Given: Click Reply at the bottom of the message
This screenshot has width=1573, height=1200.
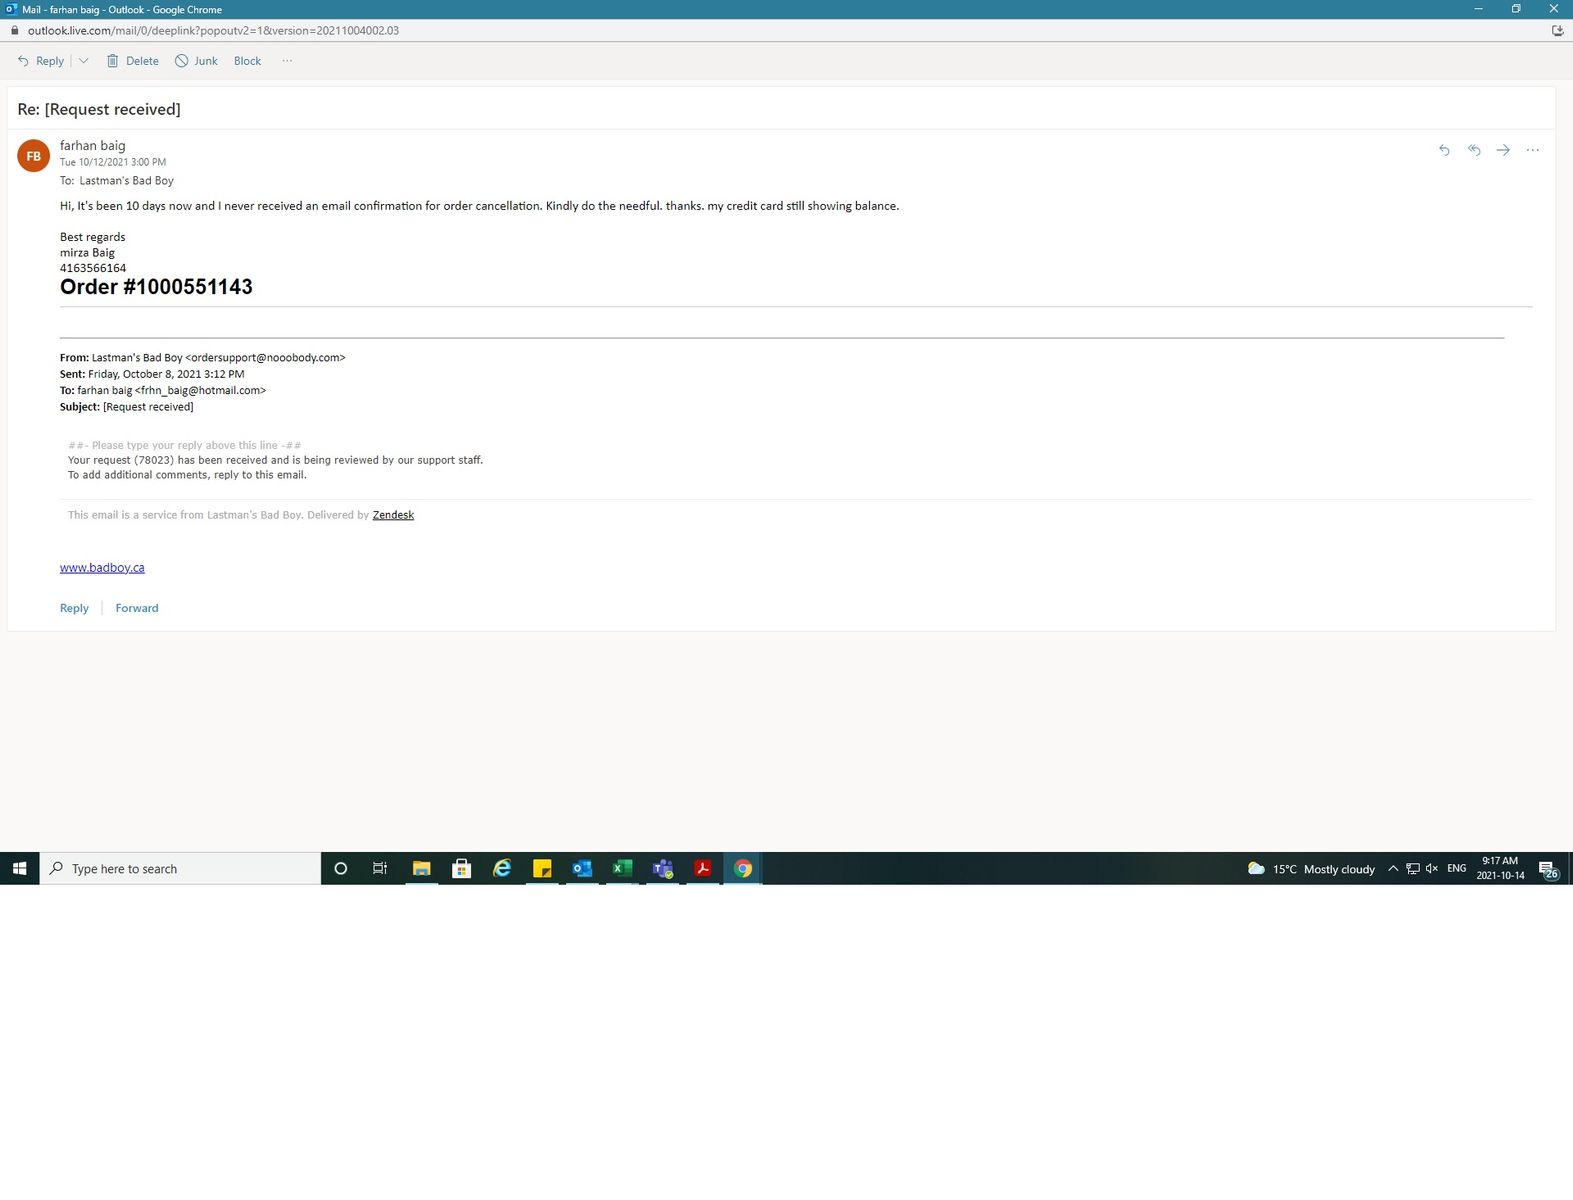Looking at the screenshot, I should coord(74,608).
